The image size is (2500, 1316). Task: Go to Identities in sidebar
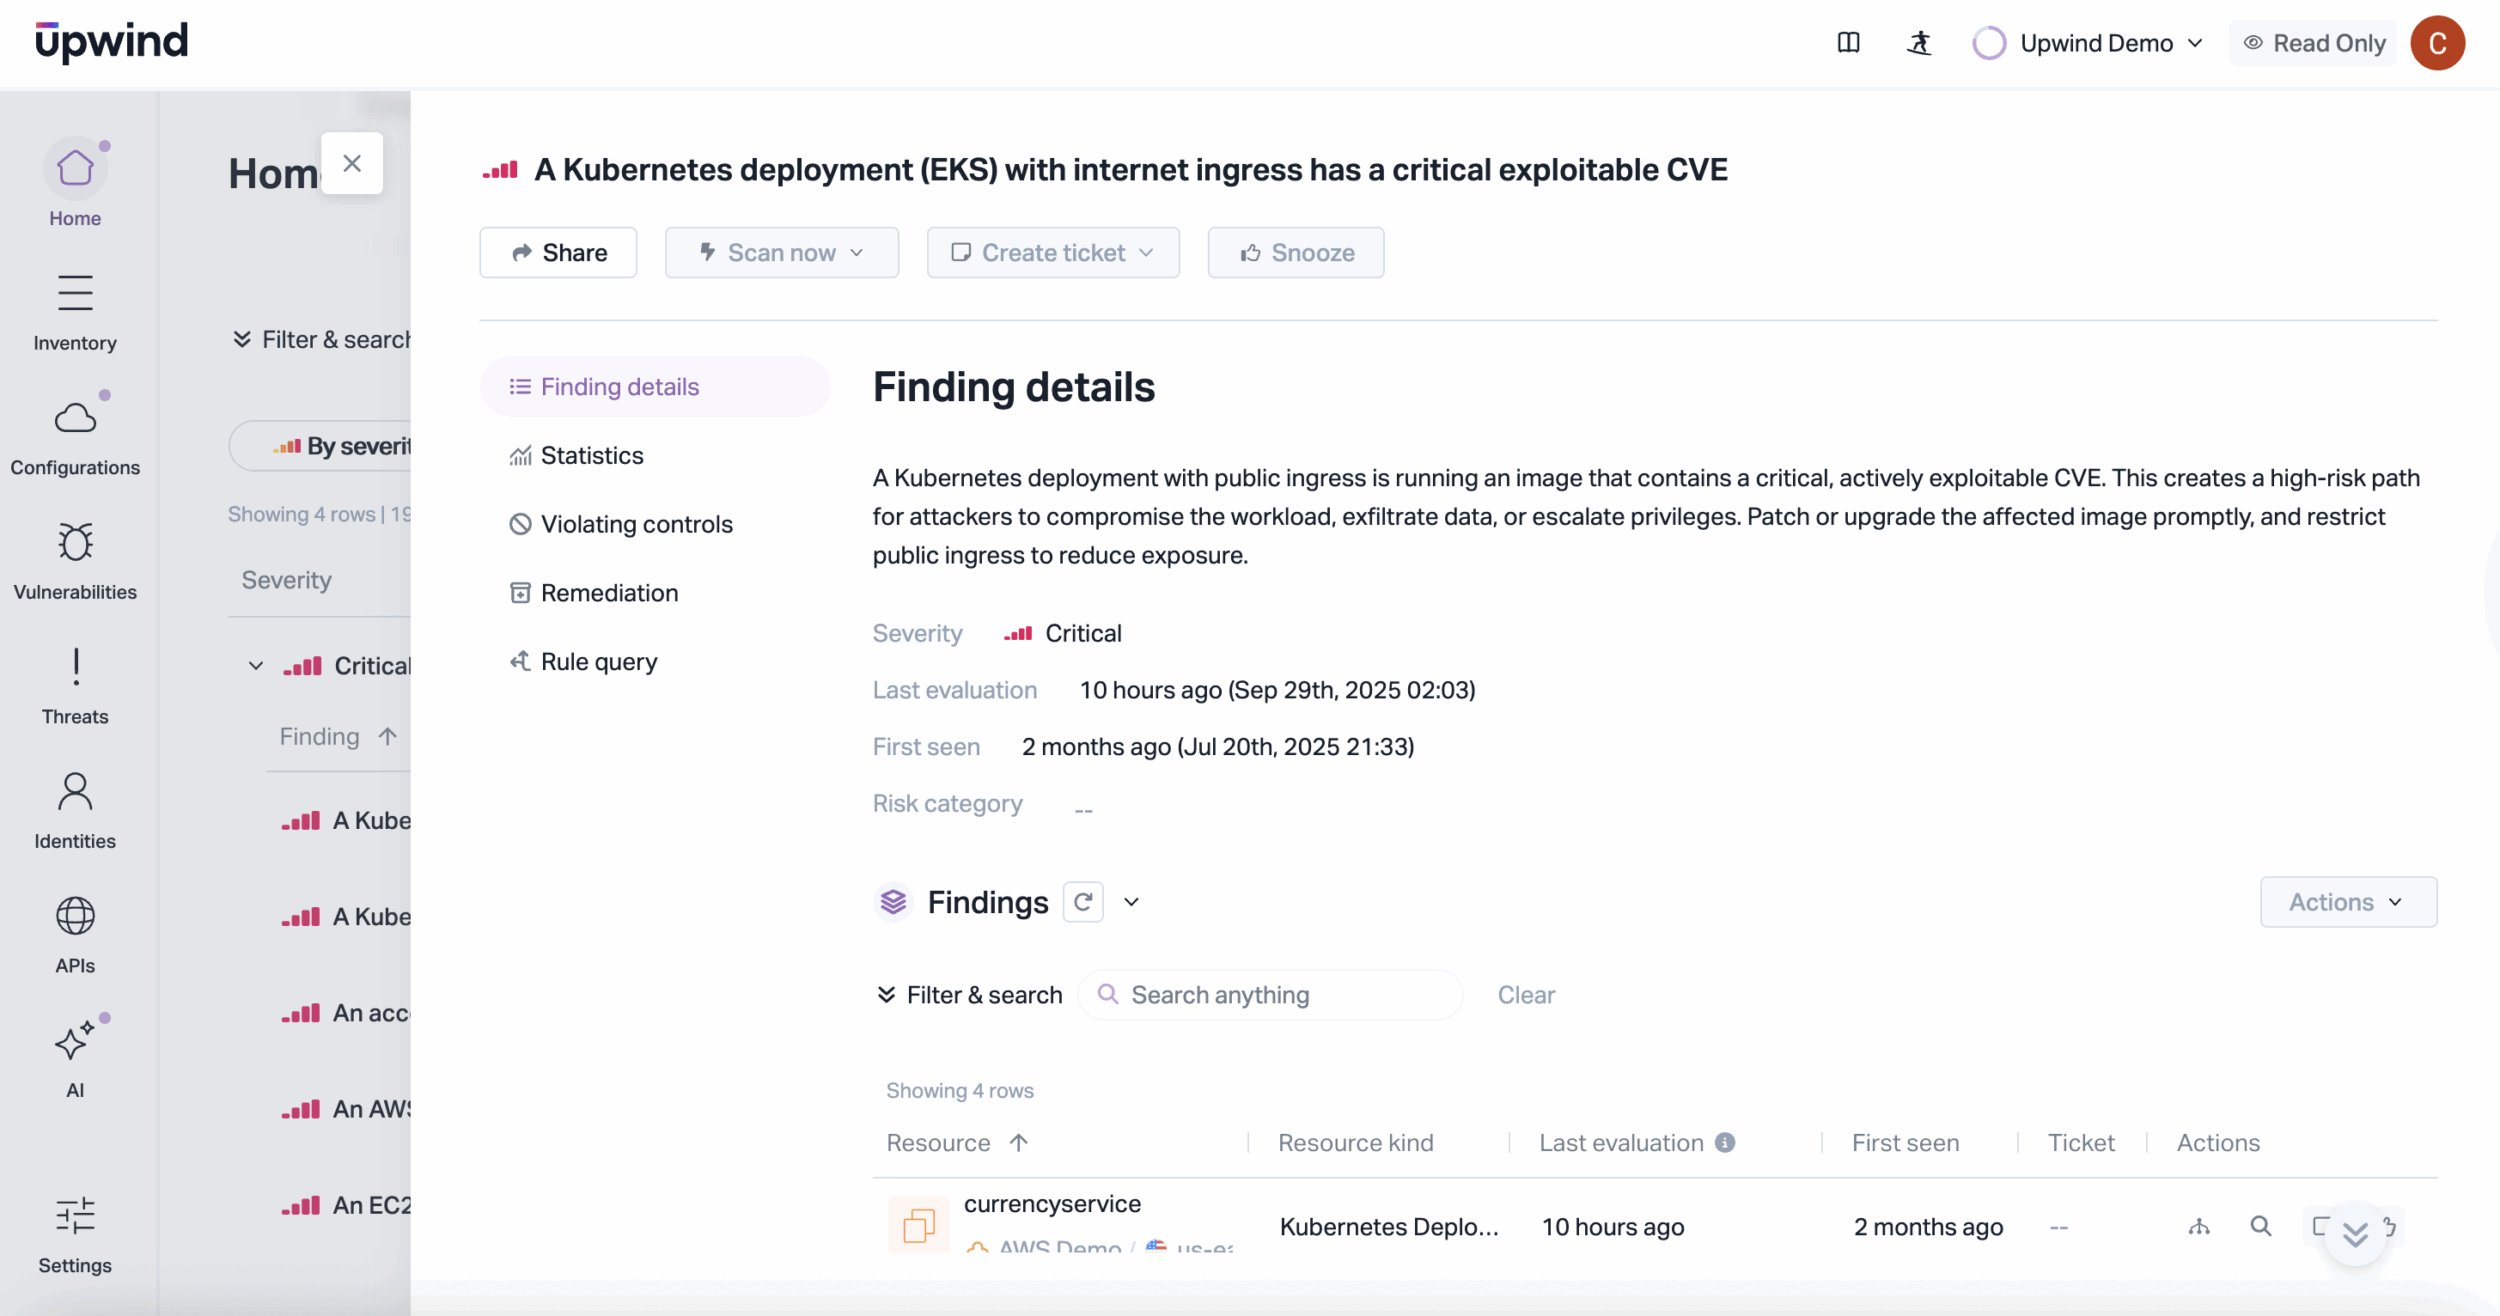[x=75, y=792]
